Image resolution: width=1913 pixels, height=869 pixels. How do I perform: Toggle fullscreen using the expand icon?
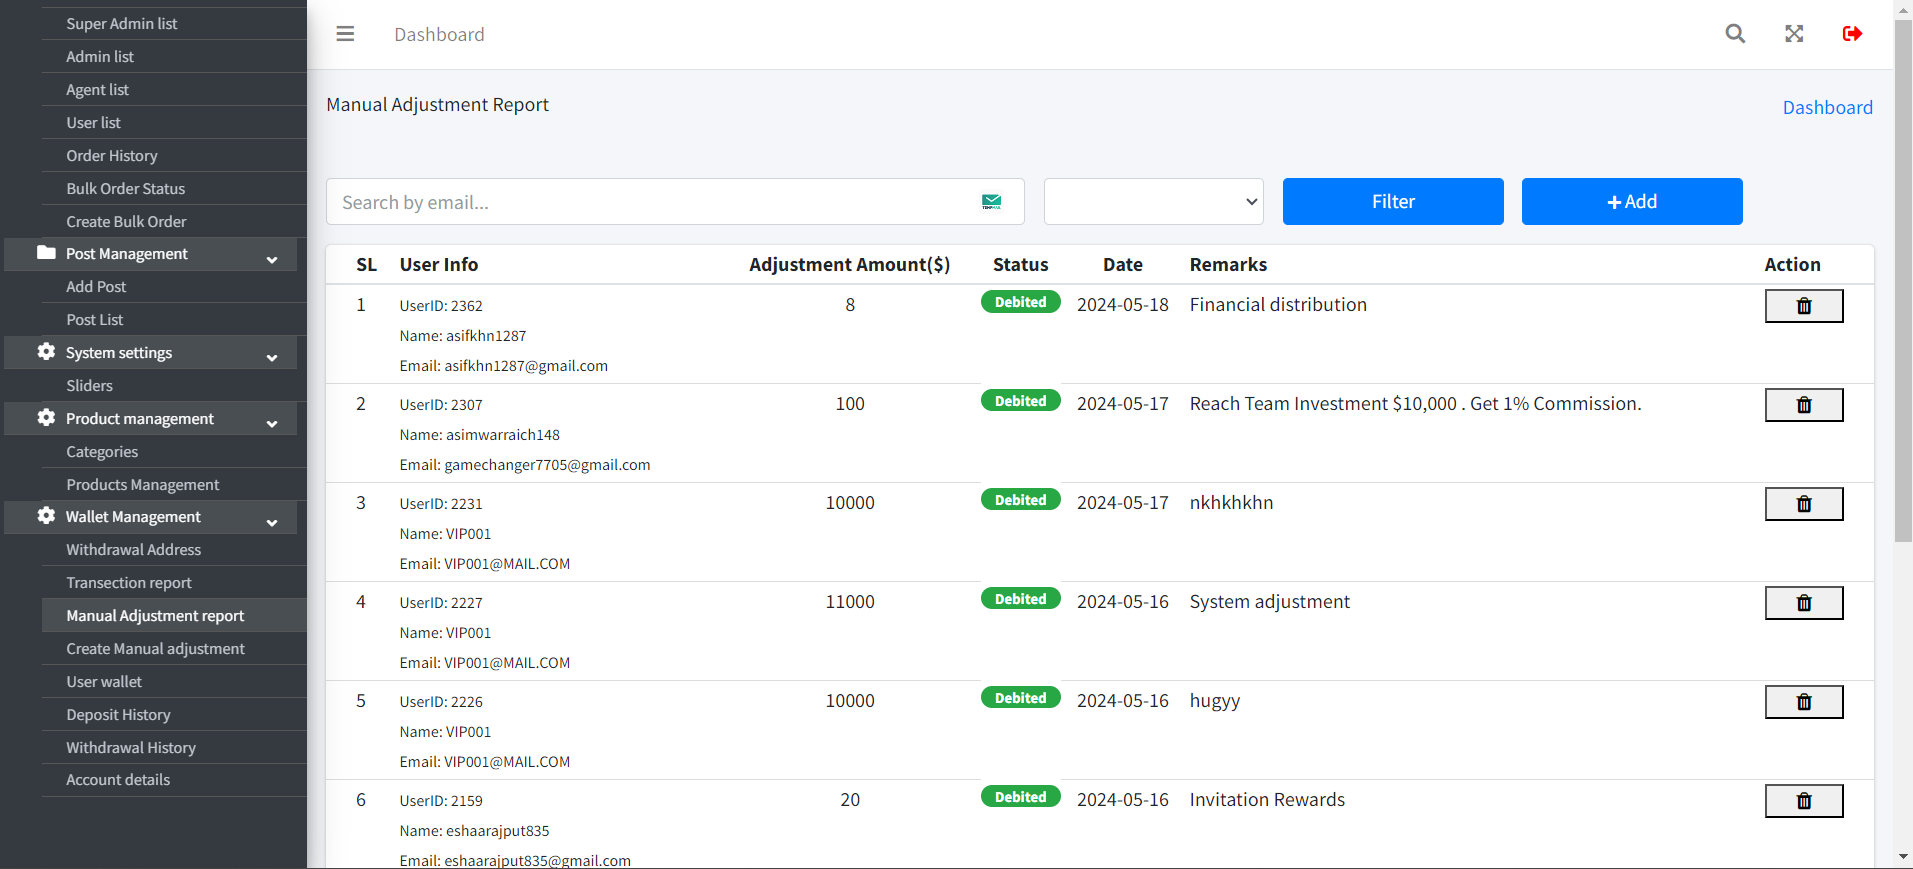[1794, 34]
